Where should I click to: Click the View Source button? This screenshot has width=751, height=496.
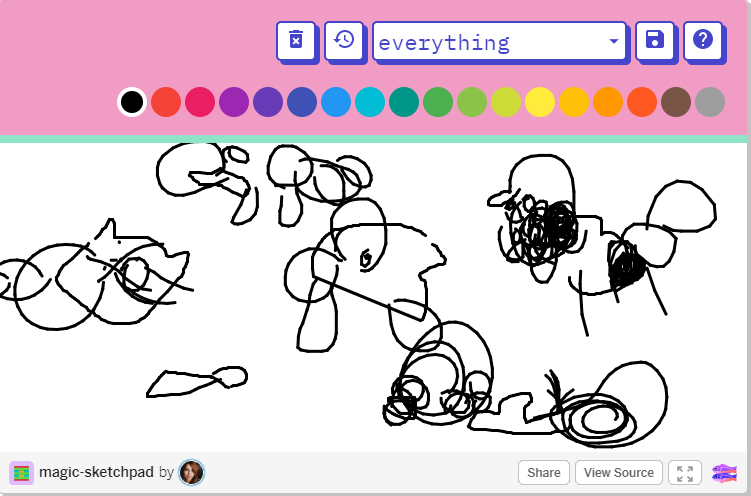[x=619, y=473]
